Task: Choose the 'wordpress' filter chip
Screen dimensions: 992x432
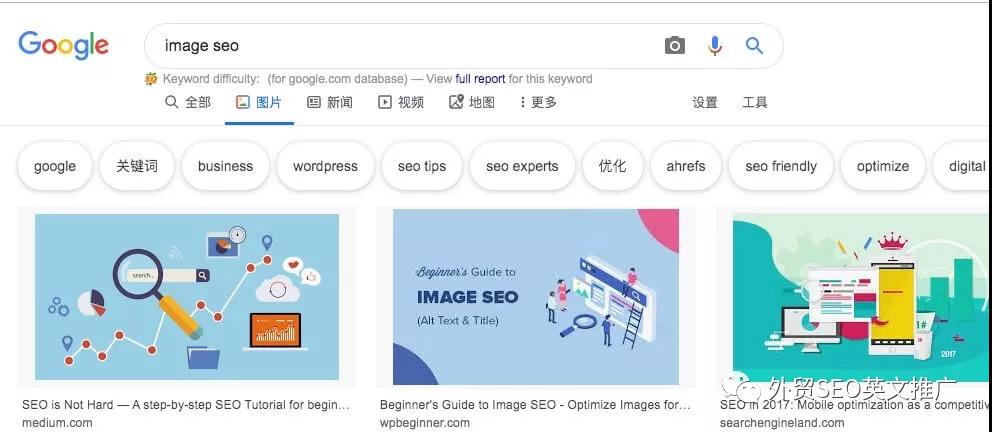Action: pyautogui.click(x=325, y=166)
